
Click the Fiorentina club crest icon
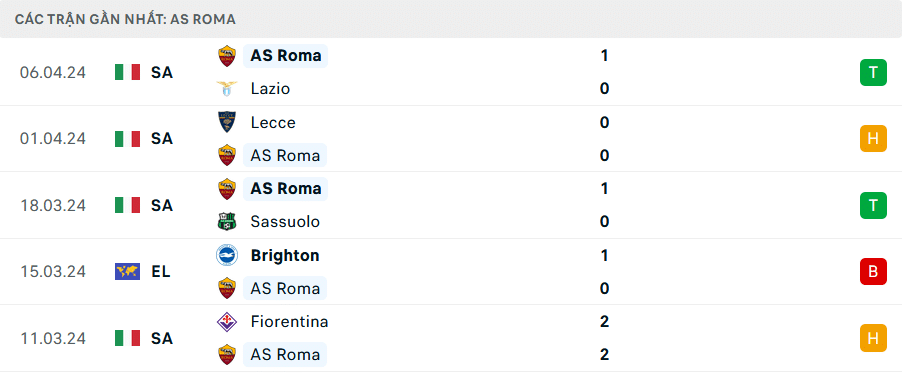tap(227, 321)
